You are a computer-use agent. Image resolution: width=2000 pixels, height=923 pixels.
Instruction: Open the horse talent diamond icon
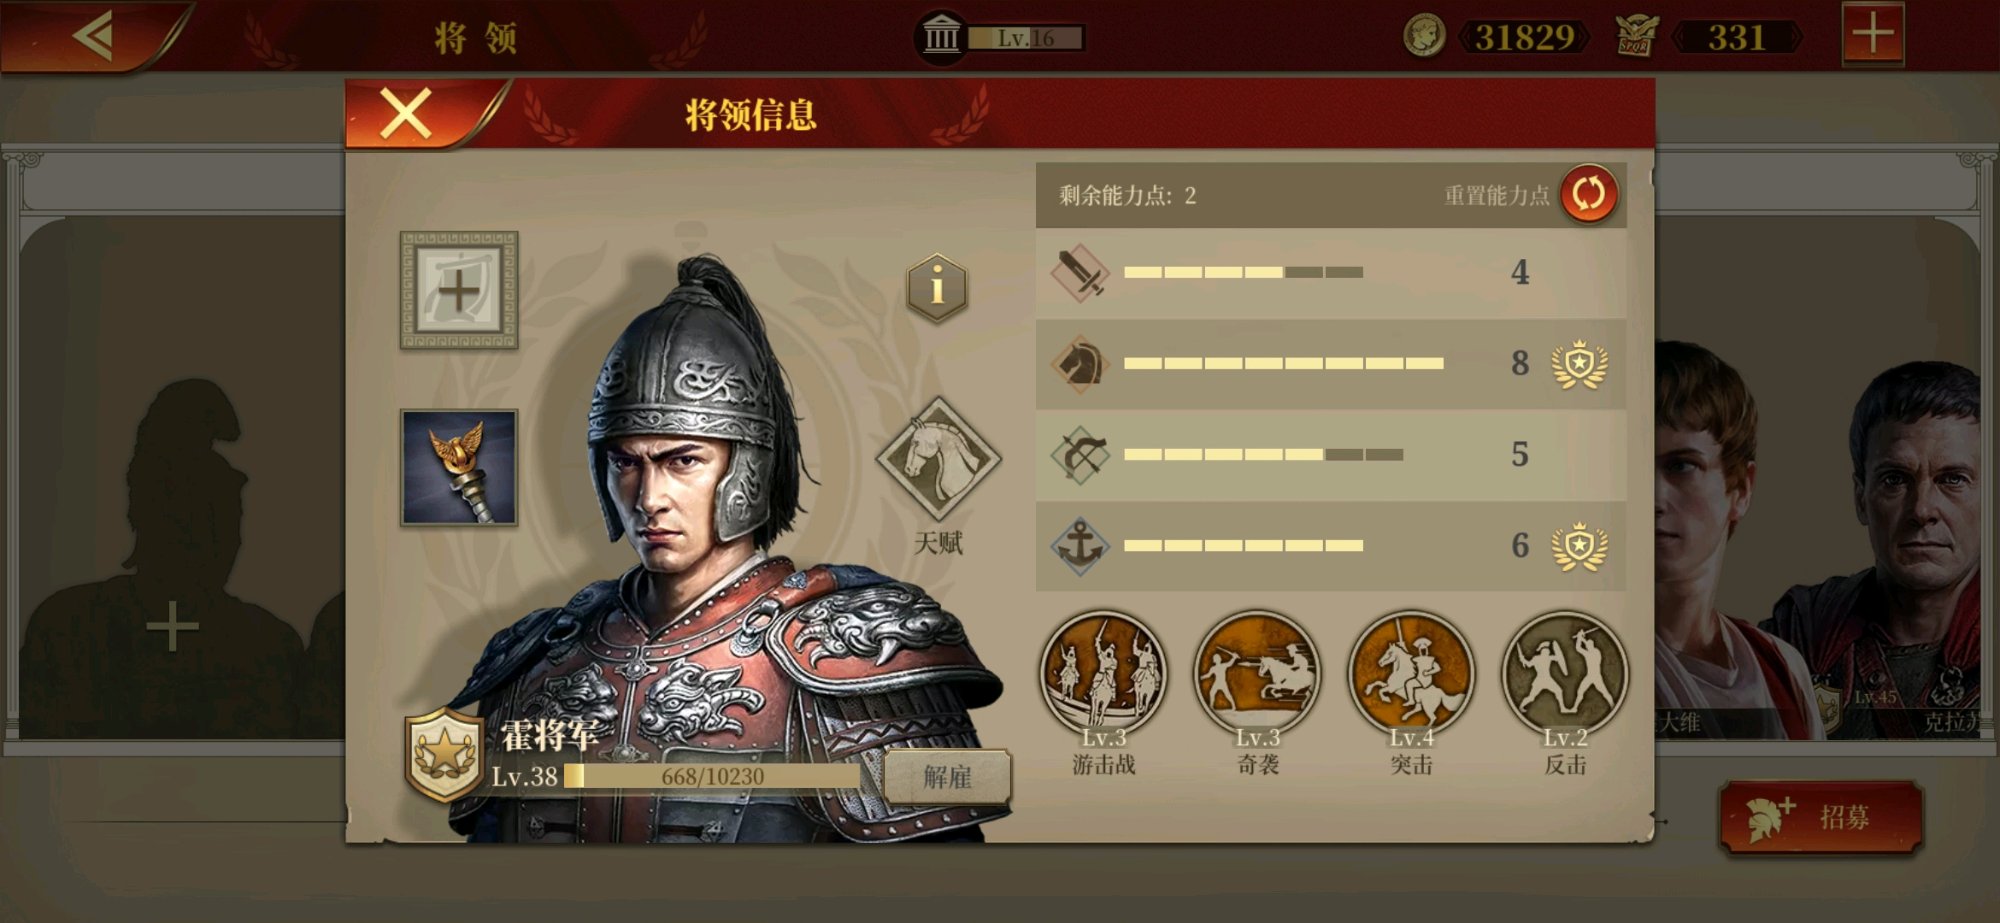click(x=938, y=459)
